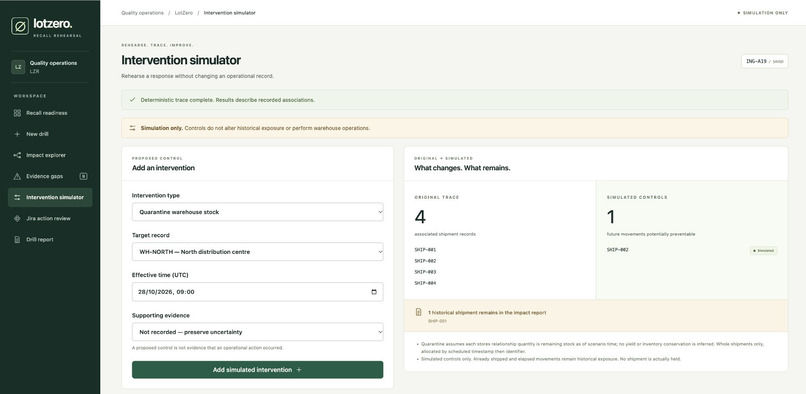Click the sliders icon in Simulation only banner

pos(132,128)
